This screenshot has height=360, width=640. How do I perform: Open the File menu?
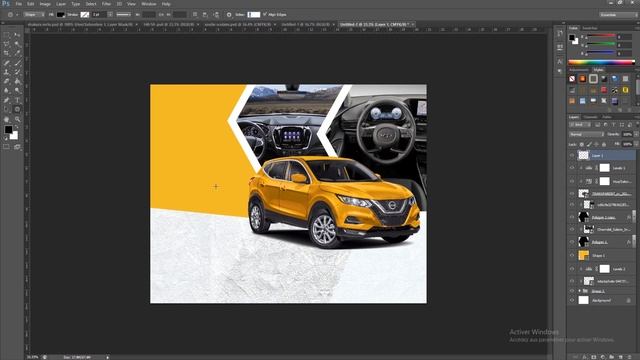point(18,4)
